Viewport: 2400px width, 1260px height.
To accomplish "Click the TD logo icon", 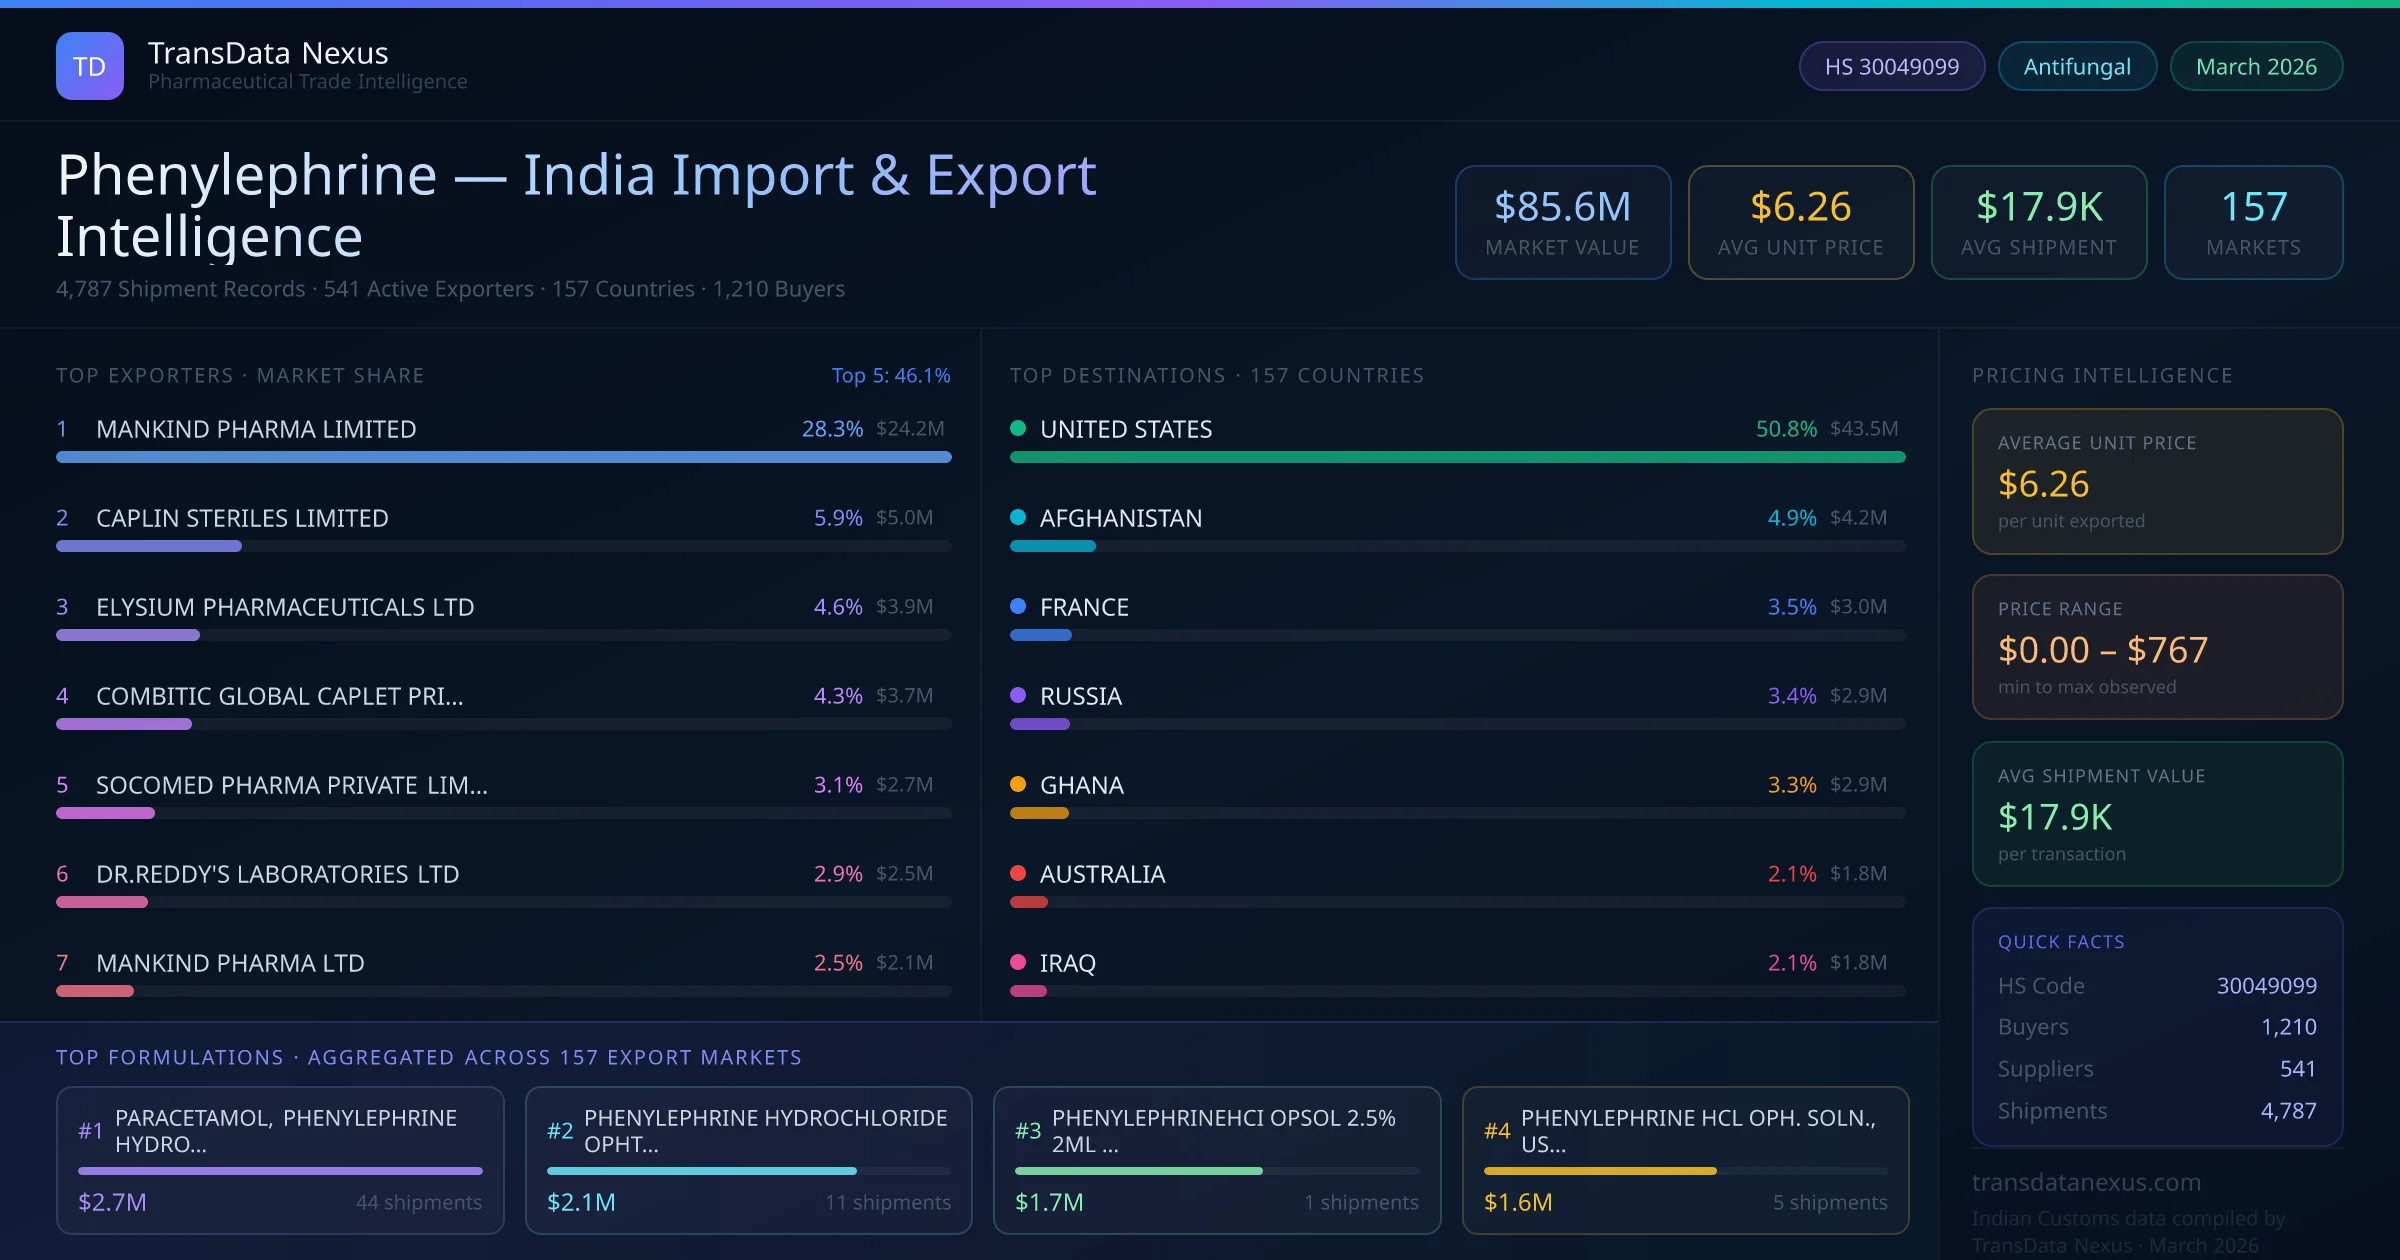I will (x=90, y=66).
